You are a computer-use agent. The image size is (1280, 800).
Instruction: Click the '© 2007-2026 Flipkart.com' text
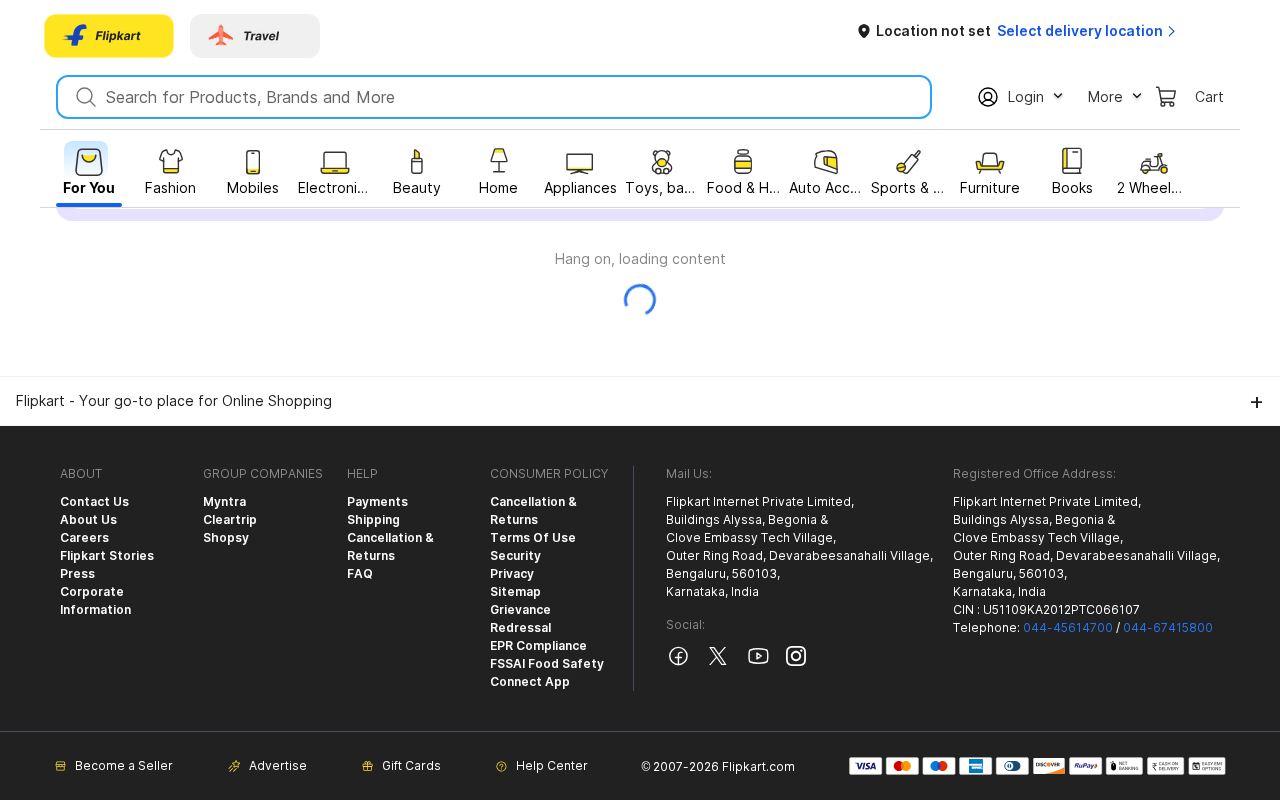point(718,767)
